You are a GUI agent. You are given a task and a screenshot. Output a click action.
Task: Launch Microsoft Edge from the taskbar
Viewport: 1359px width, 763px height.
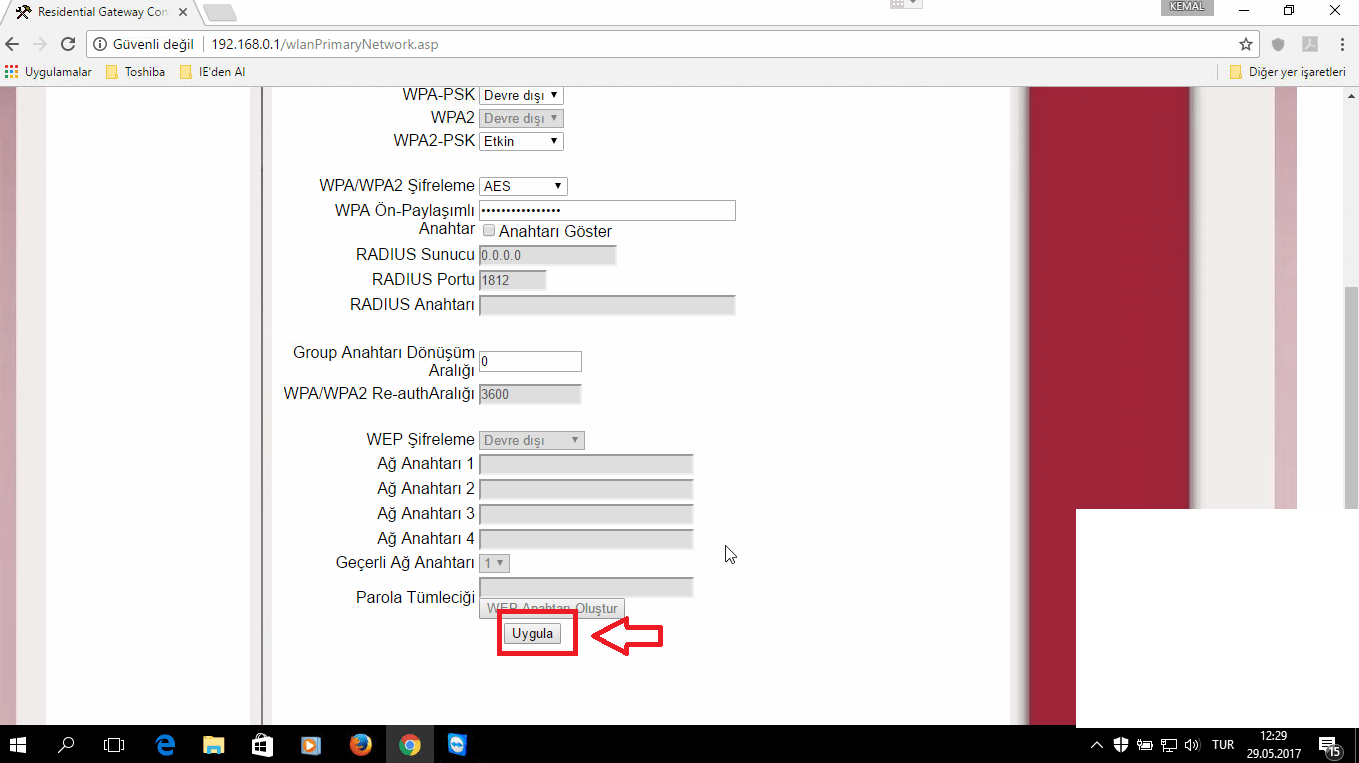pyautogui.click(x=165, y=745)
